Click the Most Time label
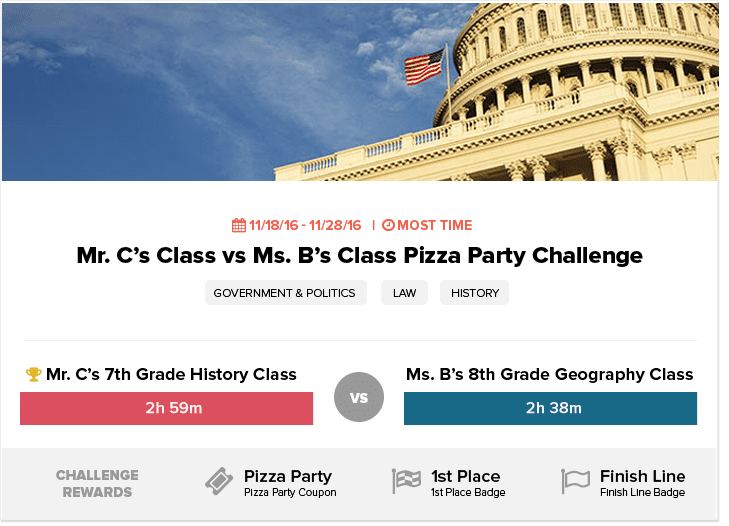The height and width of the screenshot is (526, 729). 435,226
